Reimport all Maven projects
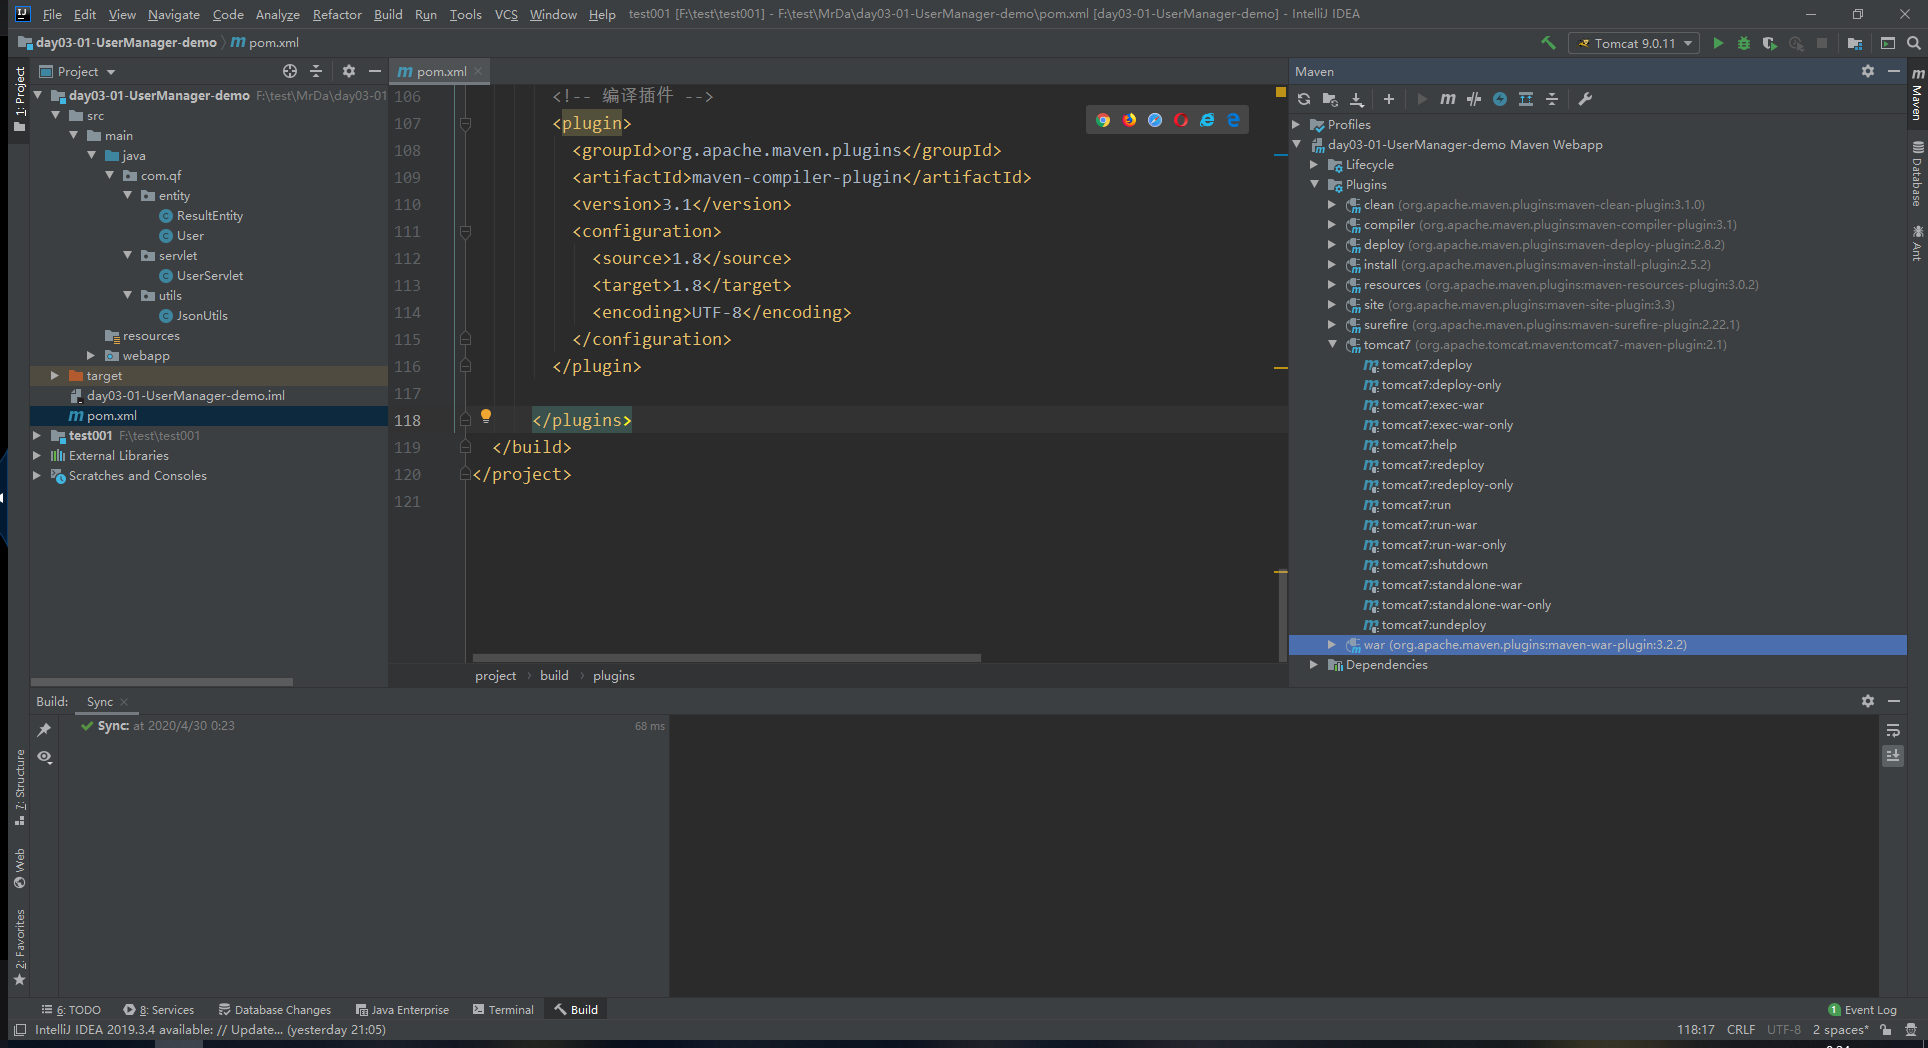Screen dimensions: 1928x1048 coord(1303,99)
